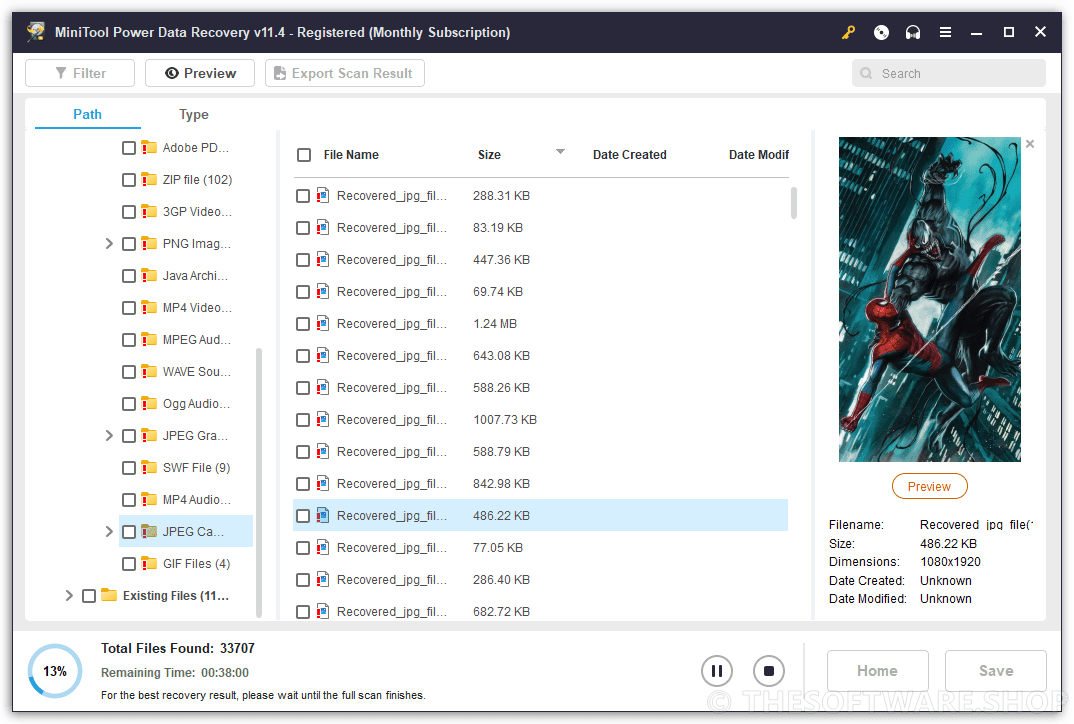
Task: Click the folder icon of ZIP file (102)
Action: (x=149, y=179)
